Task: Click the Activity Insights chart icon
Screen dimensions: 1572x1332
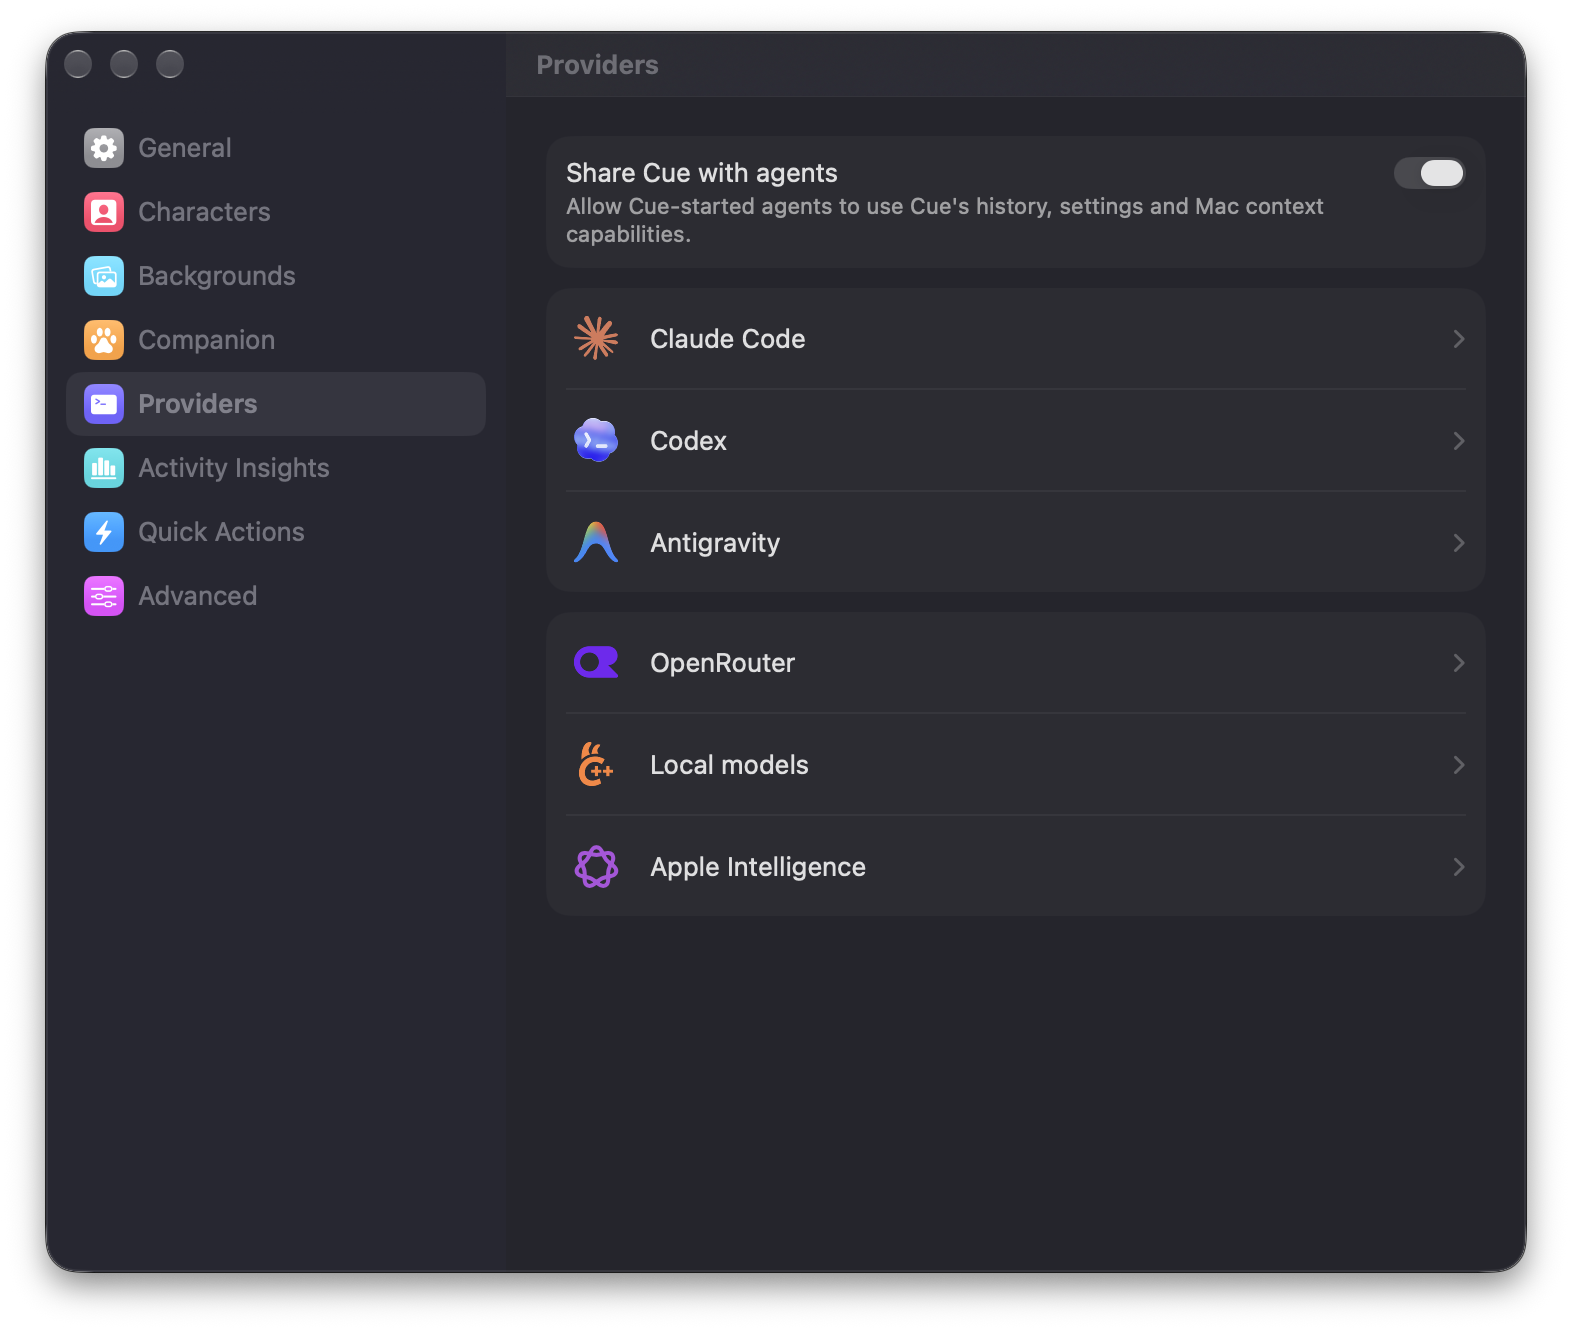Action: click(x=104, y=468)
